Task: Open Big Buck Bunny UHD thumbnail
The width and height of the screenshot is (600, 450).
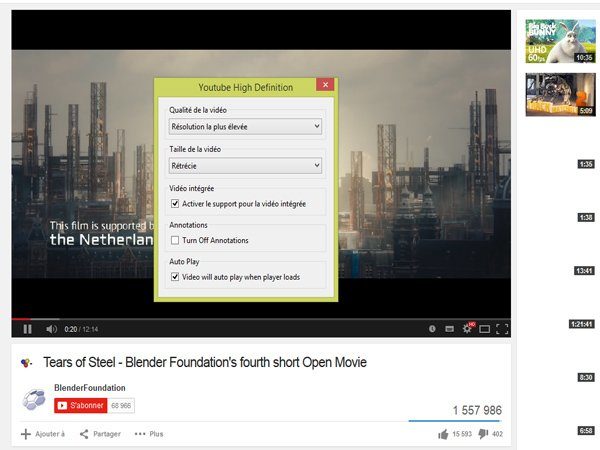Action: pyautogui.click(x=560, y=41)
